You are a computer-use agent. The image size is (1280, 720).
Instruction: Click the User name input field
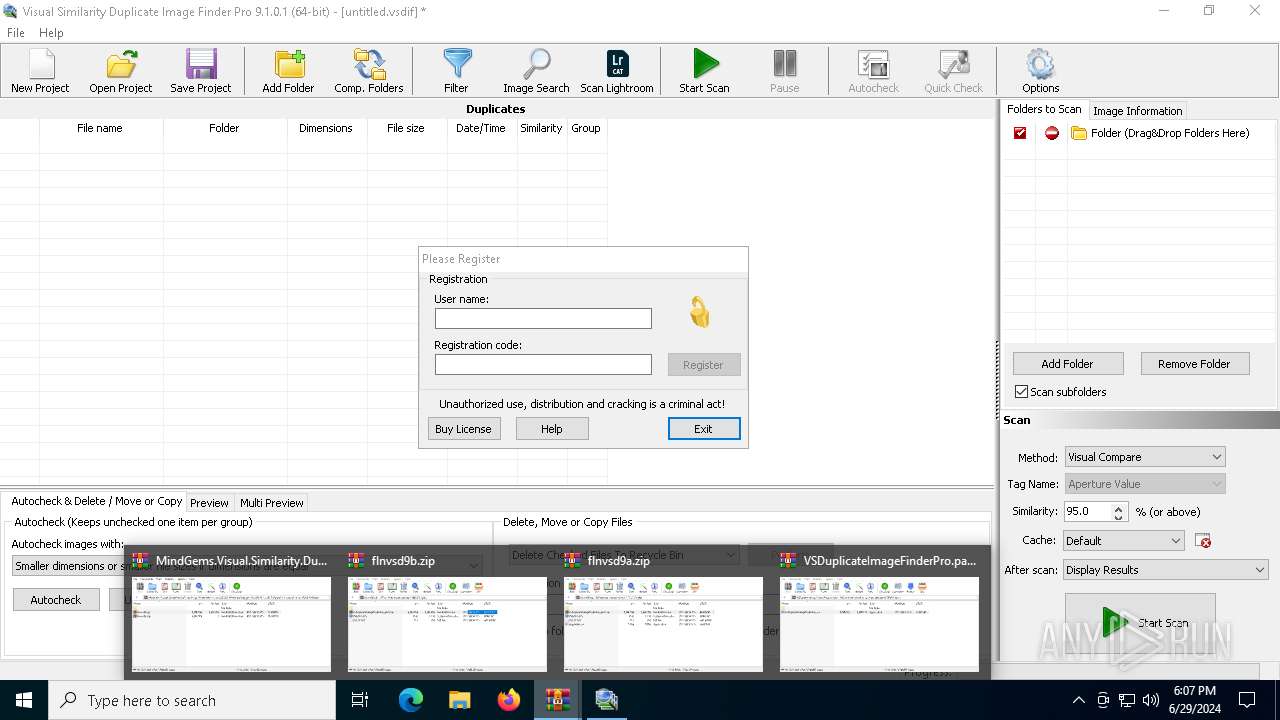tap(543, 319)
